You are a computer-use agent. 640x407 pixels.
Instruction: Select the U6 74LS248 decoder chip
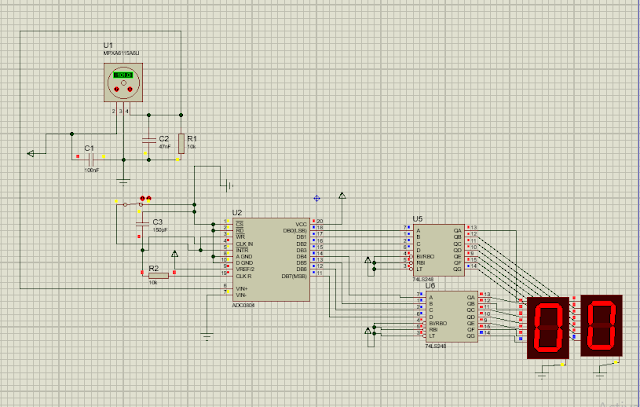(x=452, y=317)
